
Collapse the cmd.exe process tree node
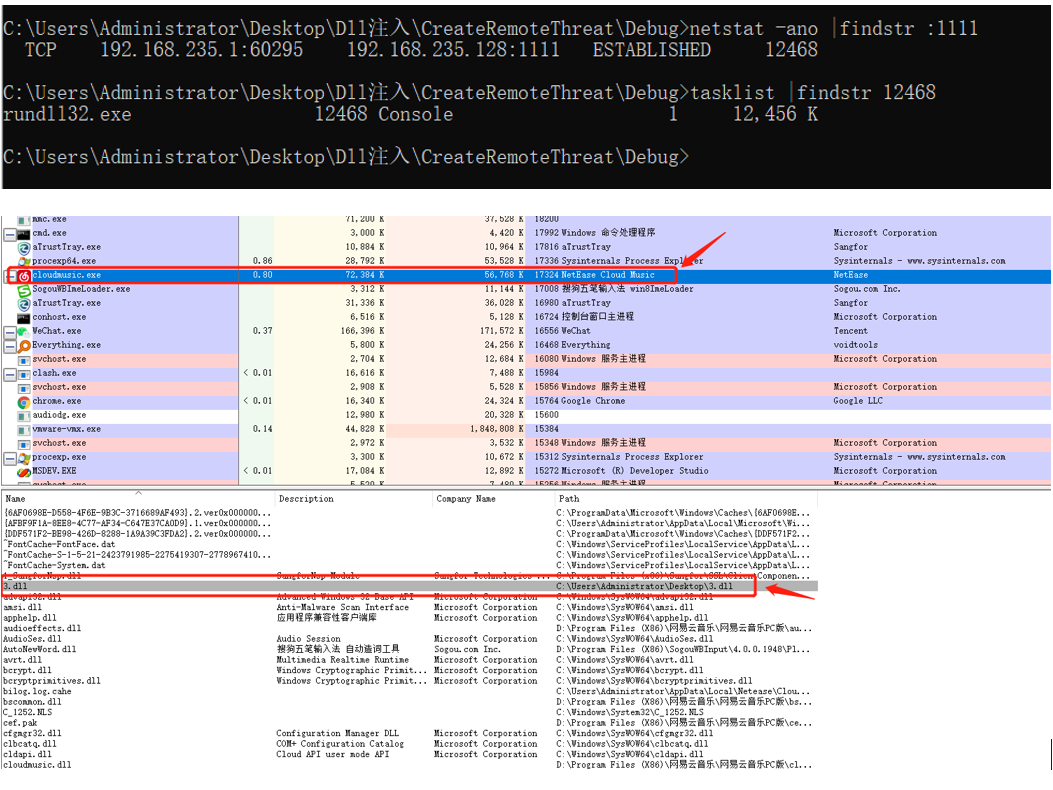click(x=10, y=234)
